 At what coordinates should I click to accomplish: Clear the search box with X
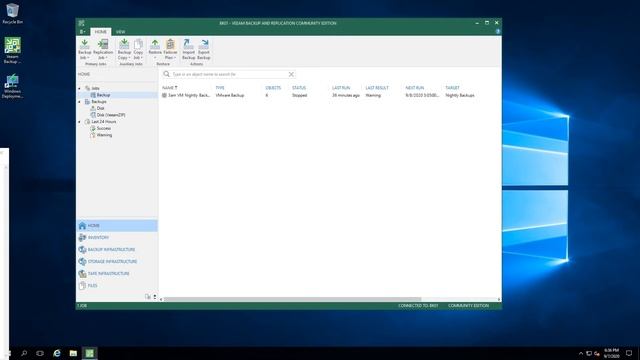coord(291,74)
